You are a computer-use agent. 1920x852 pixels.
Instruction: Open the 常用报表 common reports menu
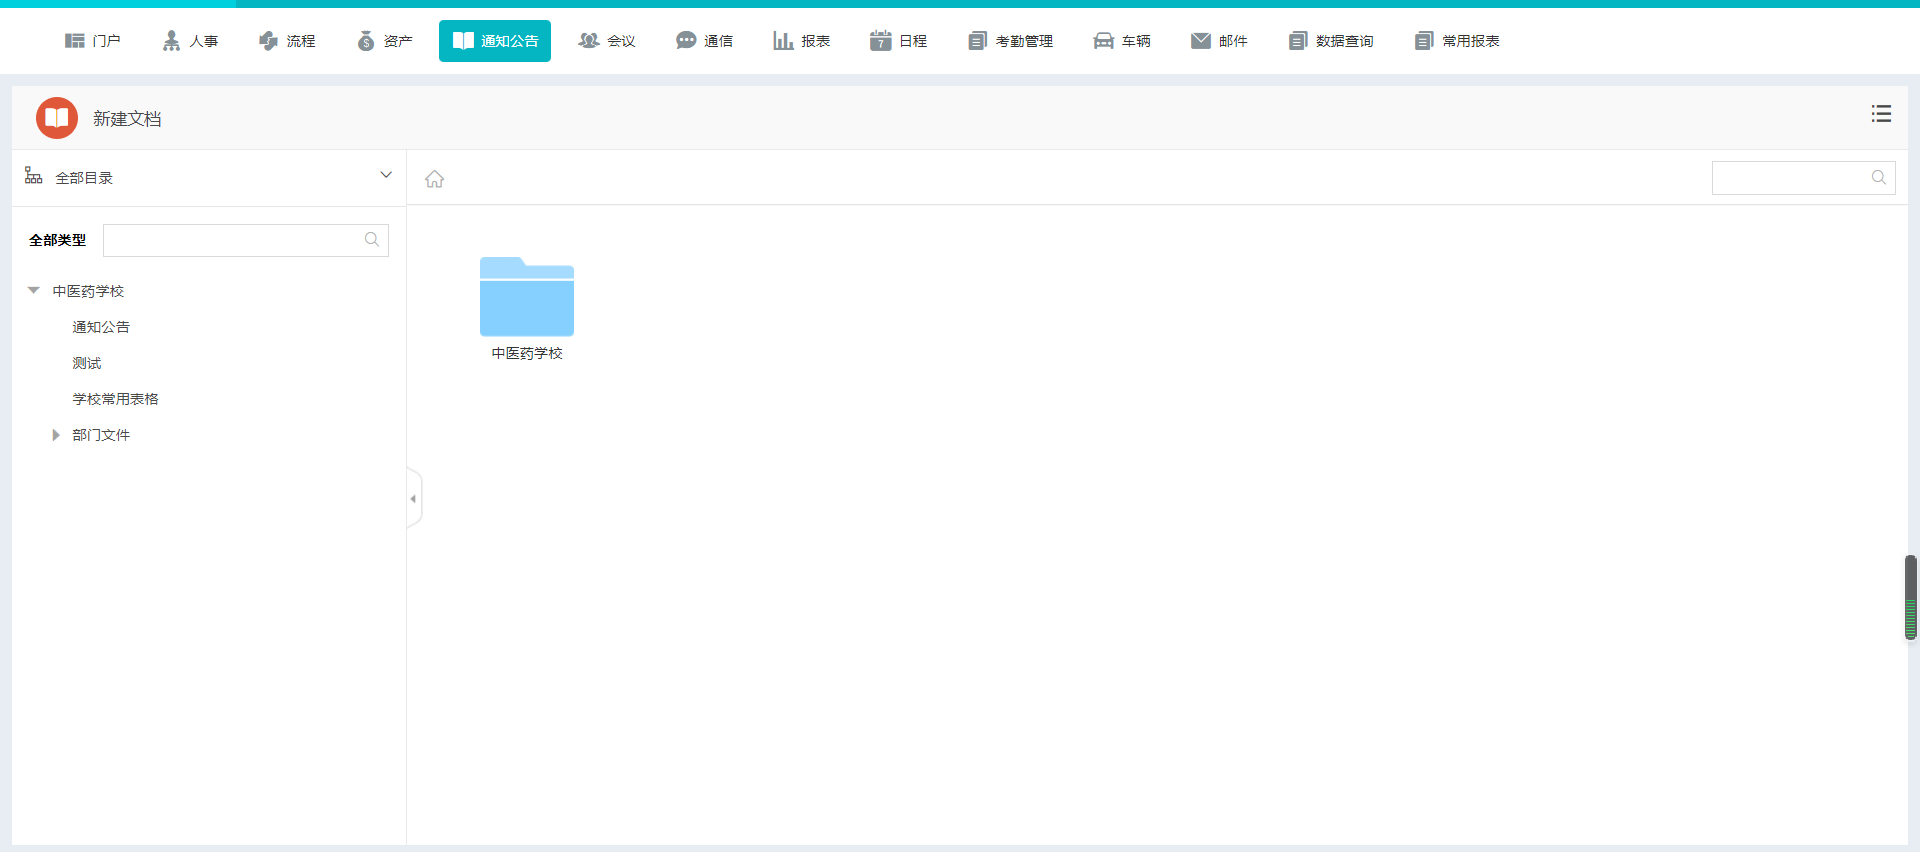(x=1457, y=41)
